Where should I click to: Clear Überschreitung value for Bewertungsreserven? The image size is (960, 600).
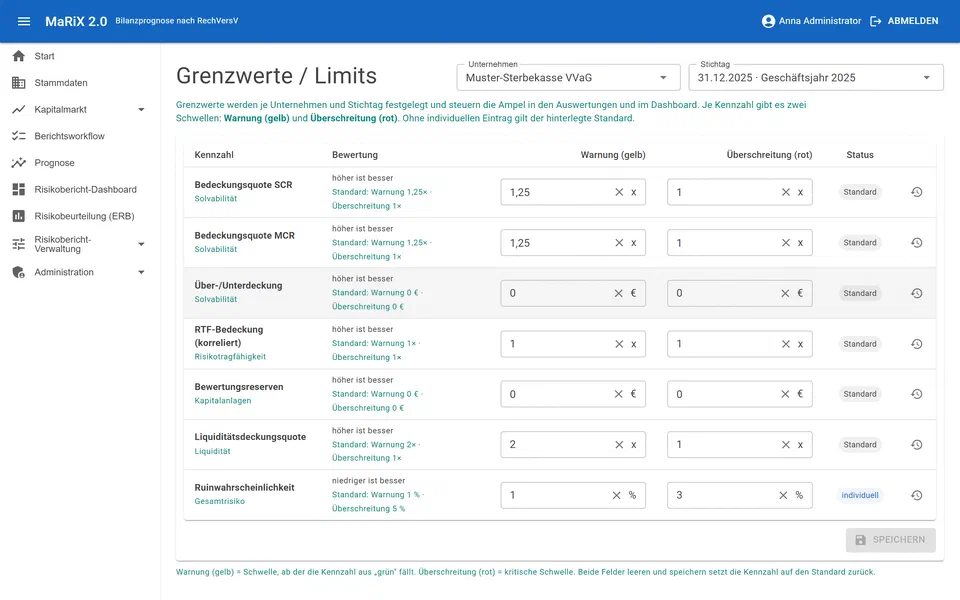coord(785,394)
